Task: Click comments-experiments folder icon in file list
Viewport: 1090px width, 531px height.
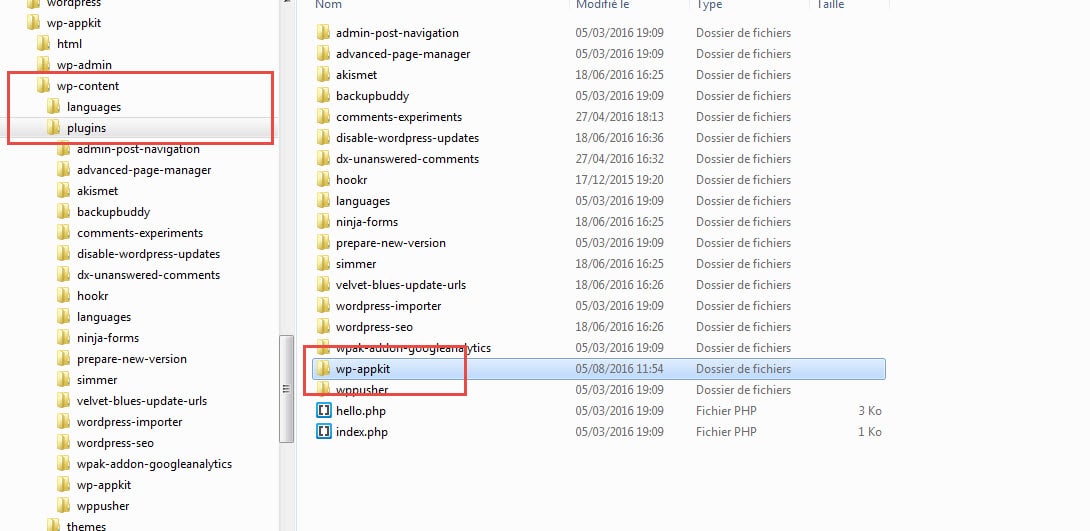Action: 323,117
